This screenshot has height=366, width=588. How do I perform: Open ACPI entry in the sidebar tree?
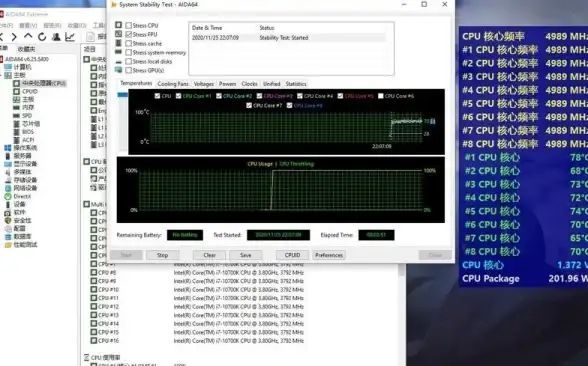28,140
